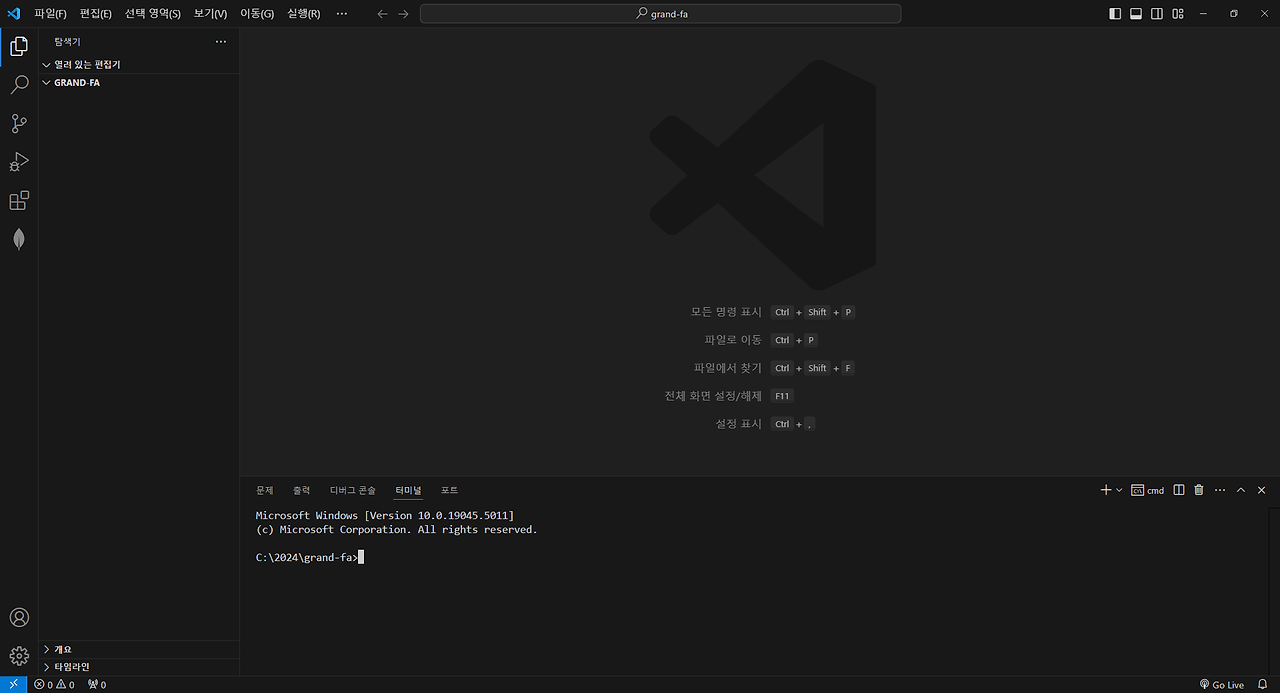
Task: Open notifications bell in status bar
Action: pos(1262,685)
